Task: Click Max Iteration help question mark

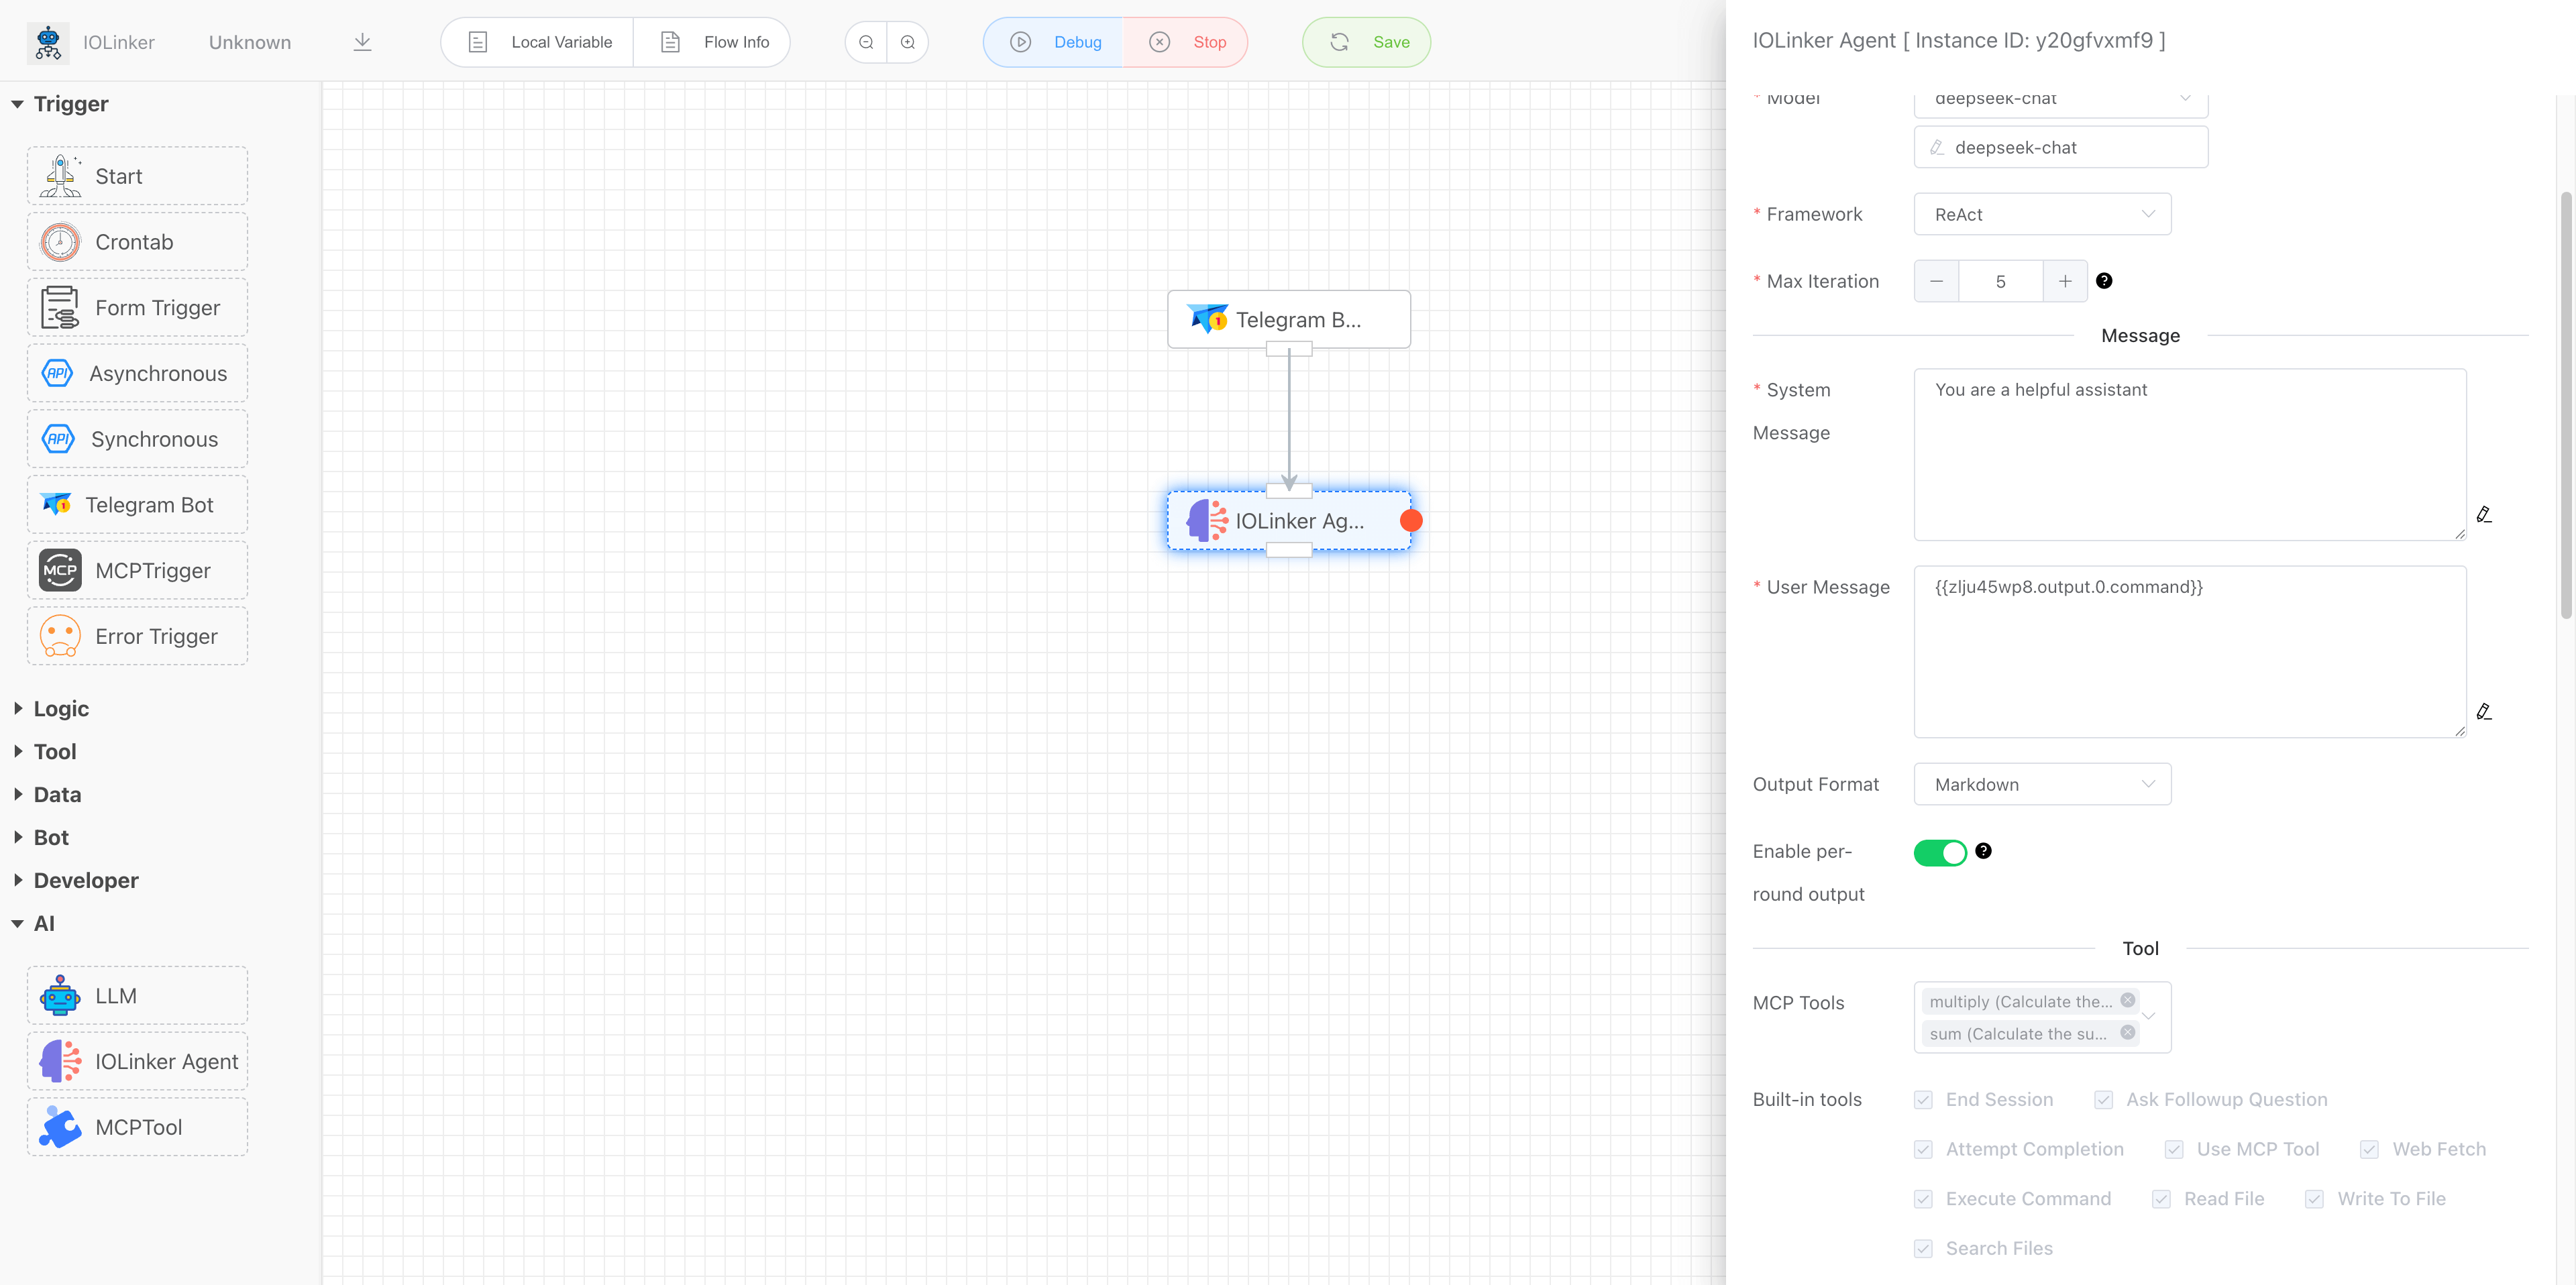Action: [2104, 281]
